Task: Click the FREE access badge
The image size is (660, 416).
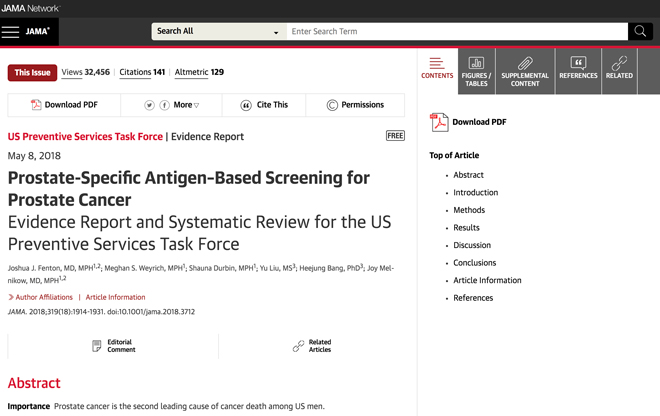Action: 395,136
